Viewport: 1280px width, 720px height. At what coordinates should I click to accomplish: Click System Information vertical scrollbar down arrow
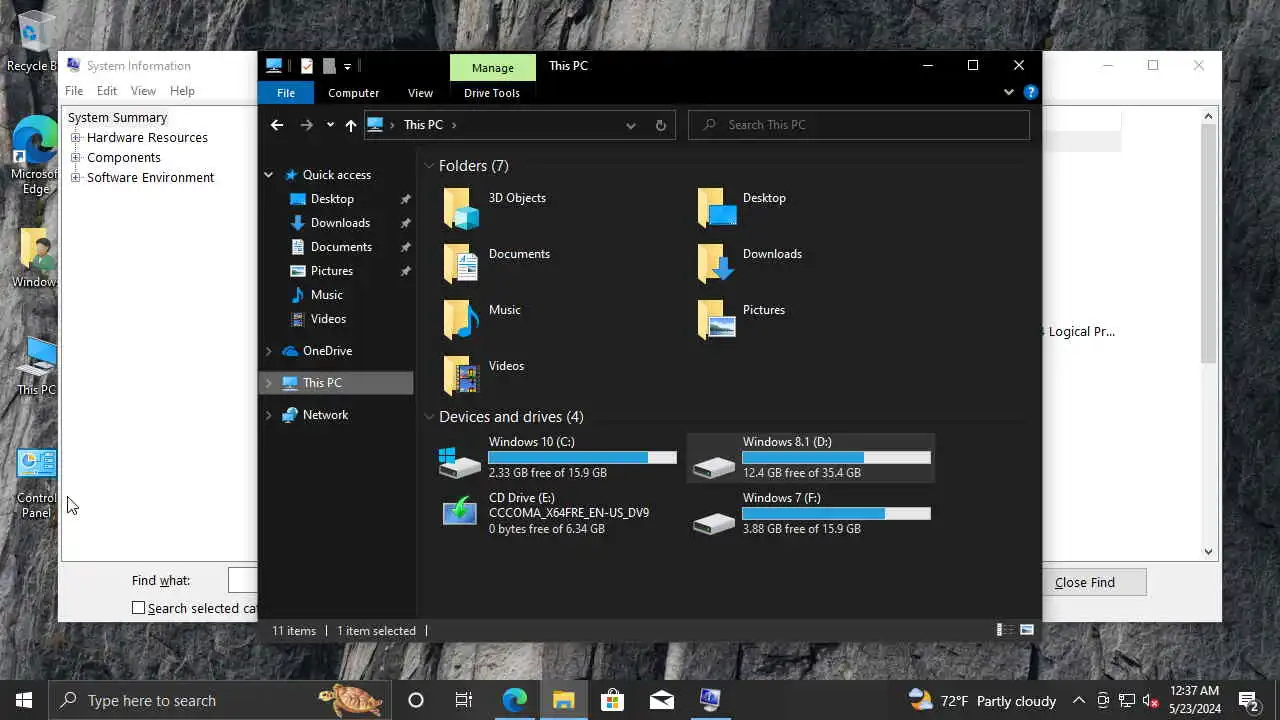coord(1209,551)
